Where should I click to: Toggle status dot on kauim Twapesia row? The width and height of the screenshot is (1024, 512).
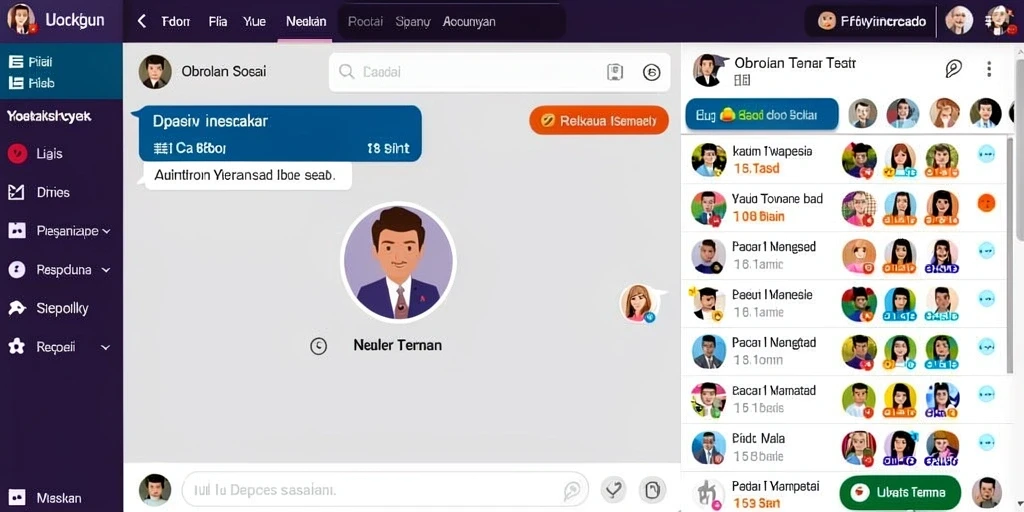986,155
